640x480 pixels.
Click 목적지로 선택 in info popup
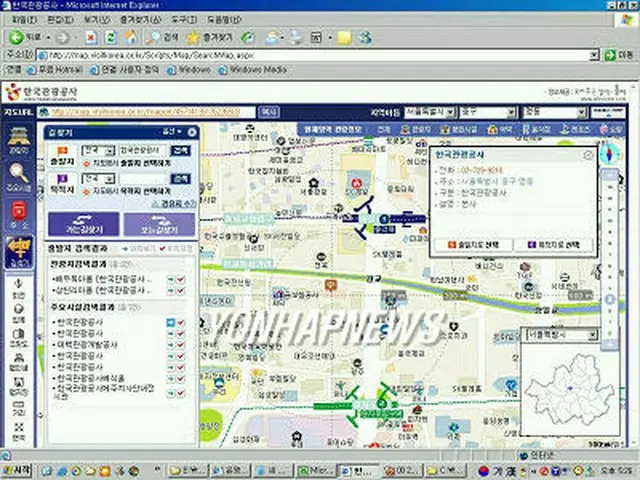553,244
